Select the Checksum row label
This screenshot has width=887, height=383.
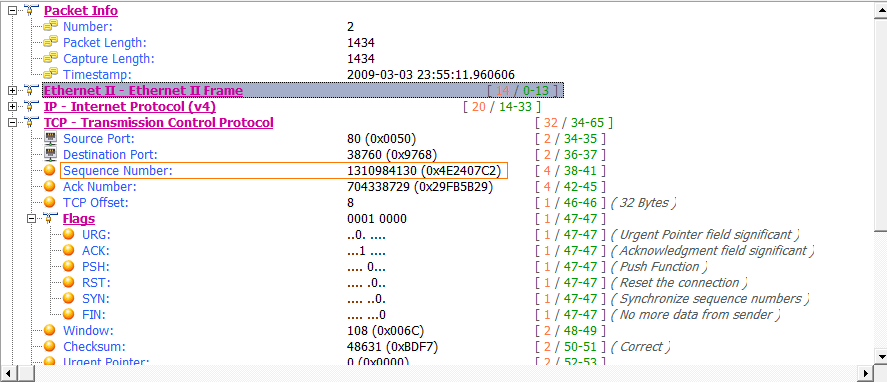click(94, 346)
